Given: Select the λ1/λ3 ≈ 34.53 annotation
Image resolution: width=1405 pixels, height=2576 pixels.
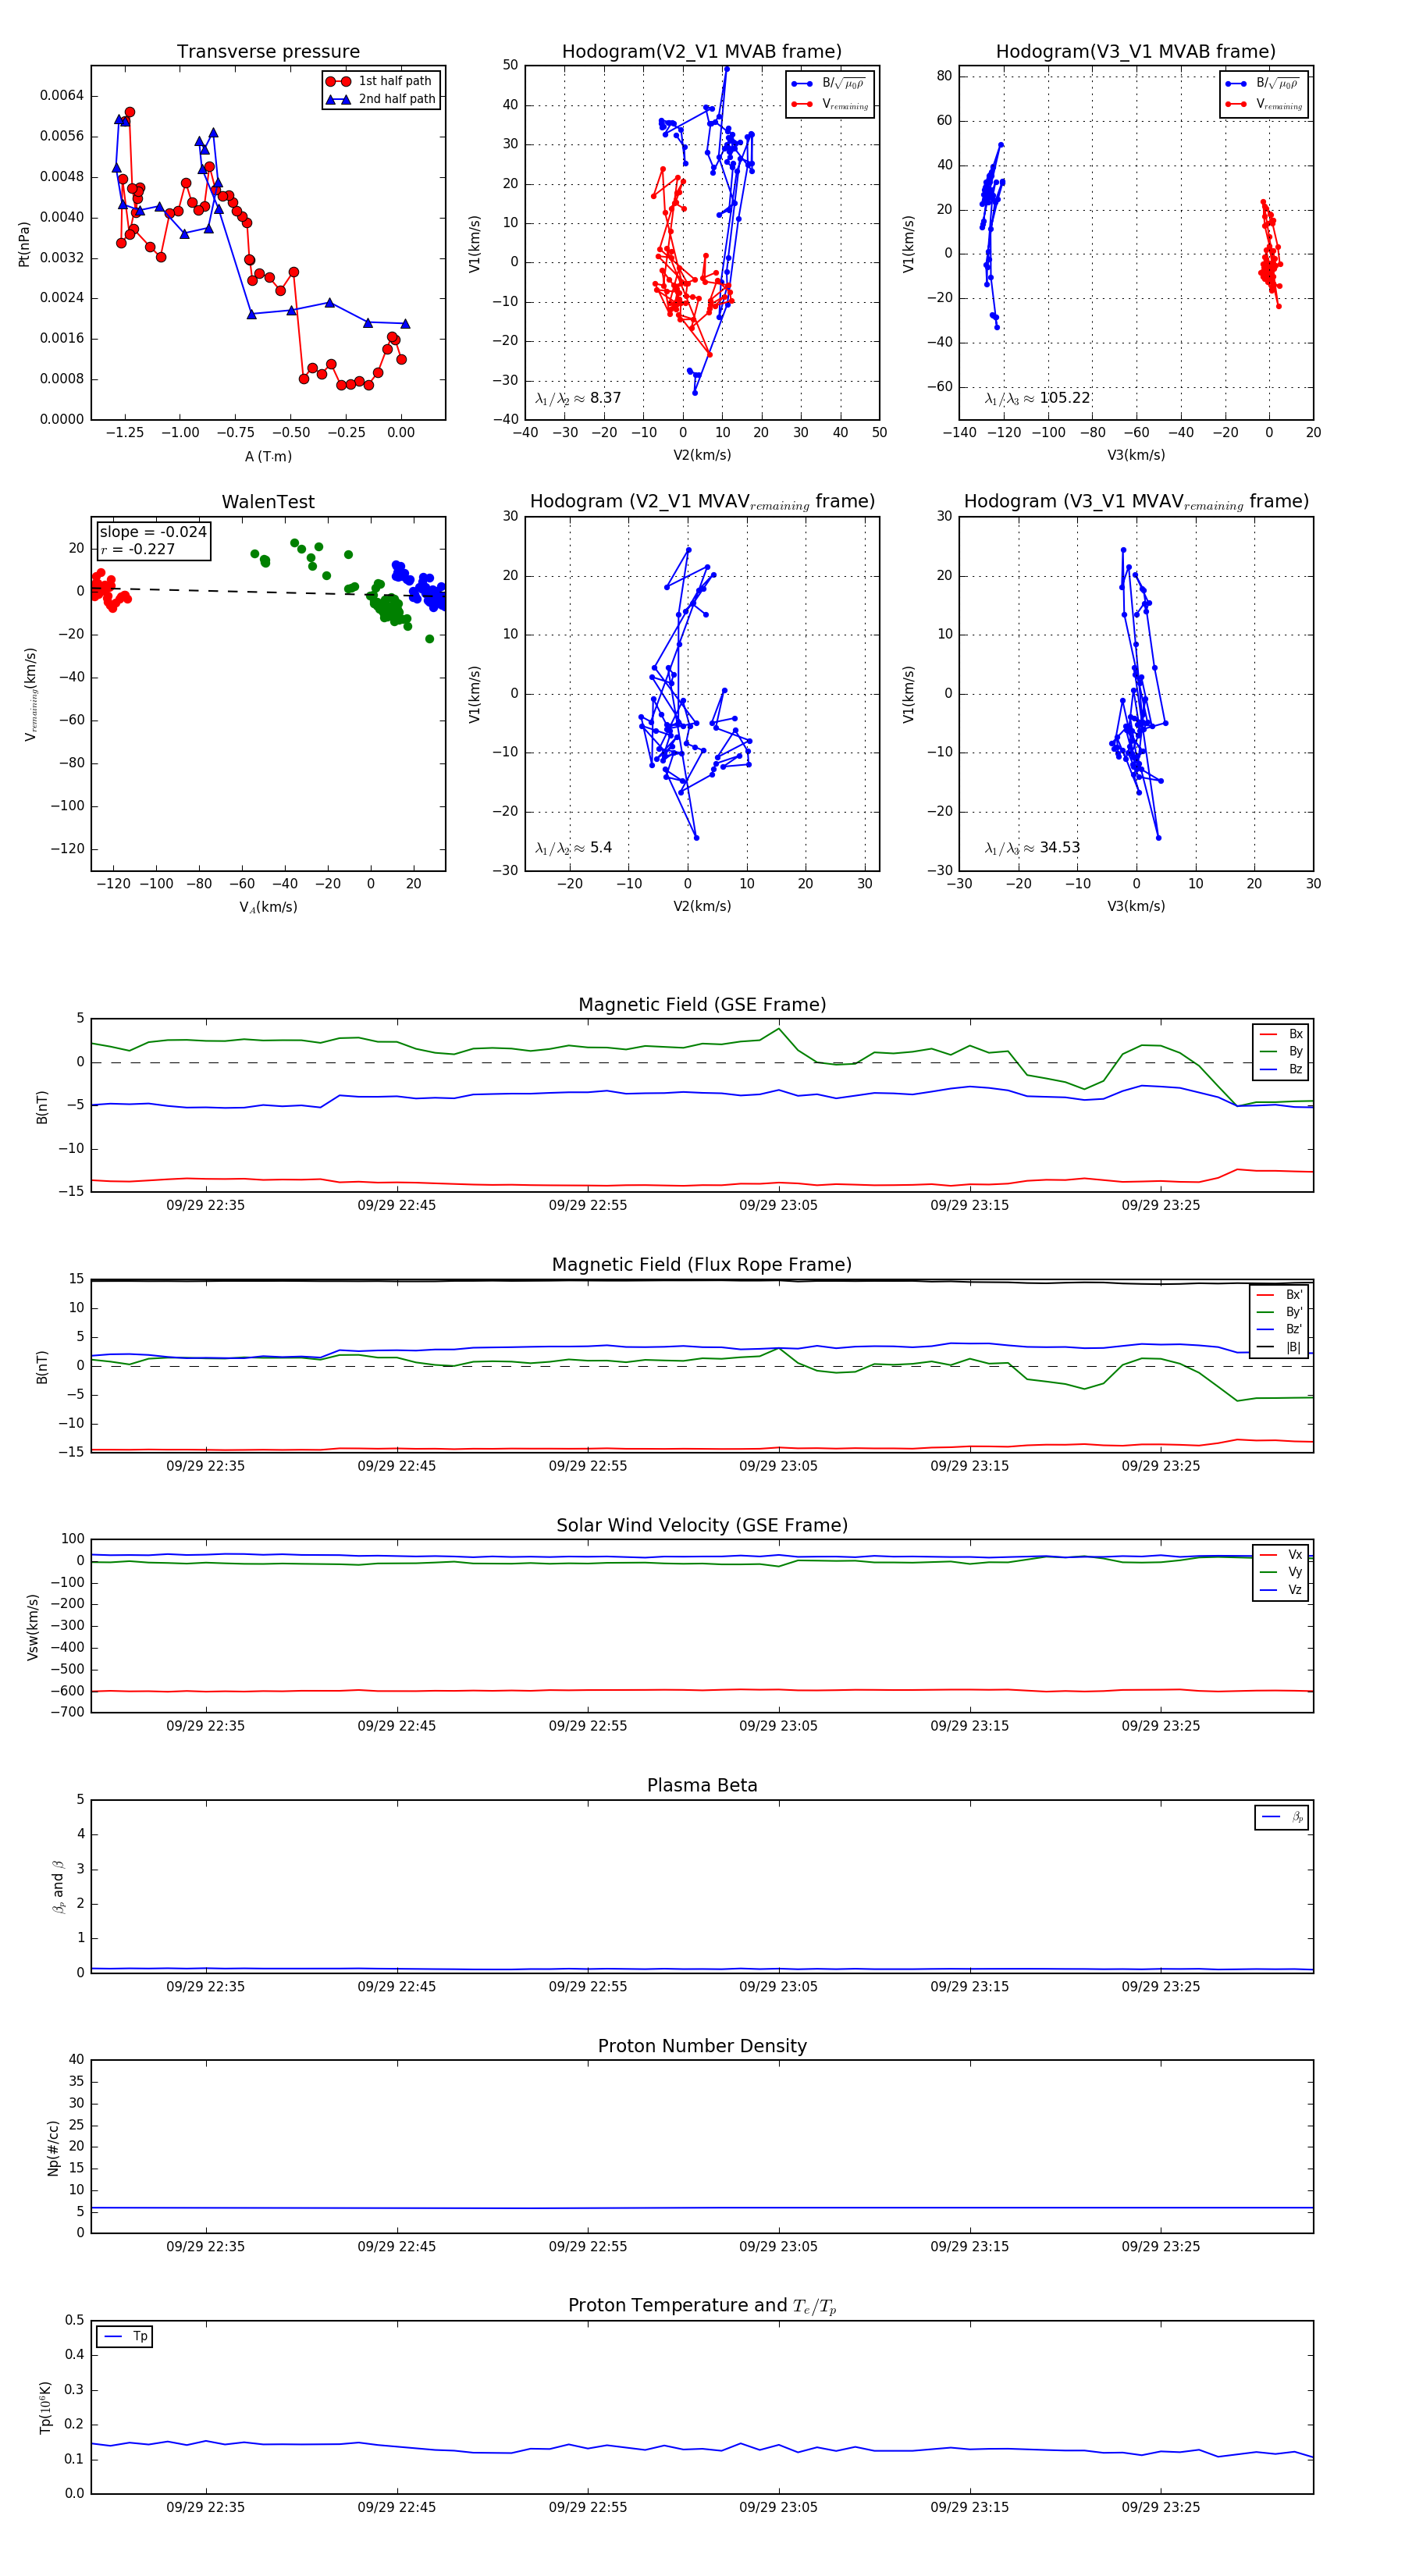Looking at the screenshot, I should tap(1032, 848).
